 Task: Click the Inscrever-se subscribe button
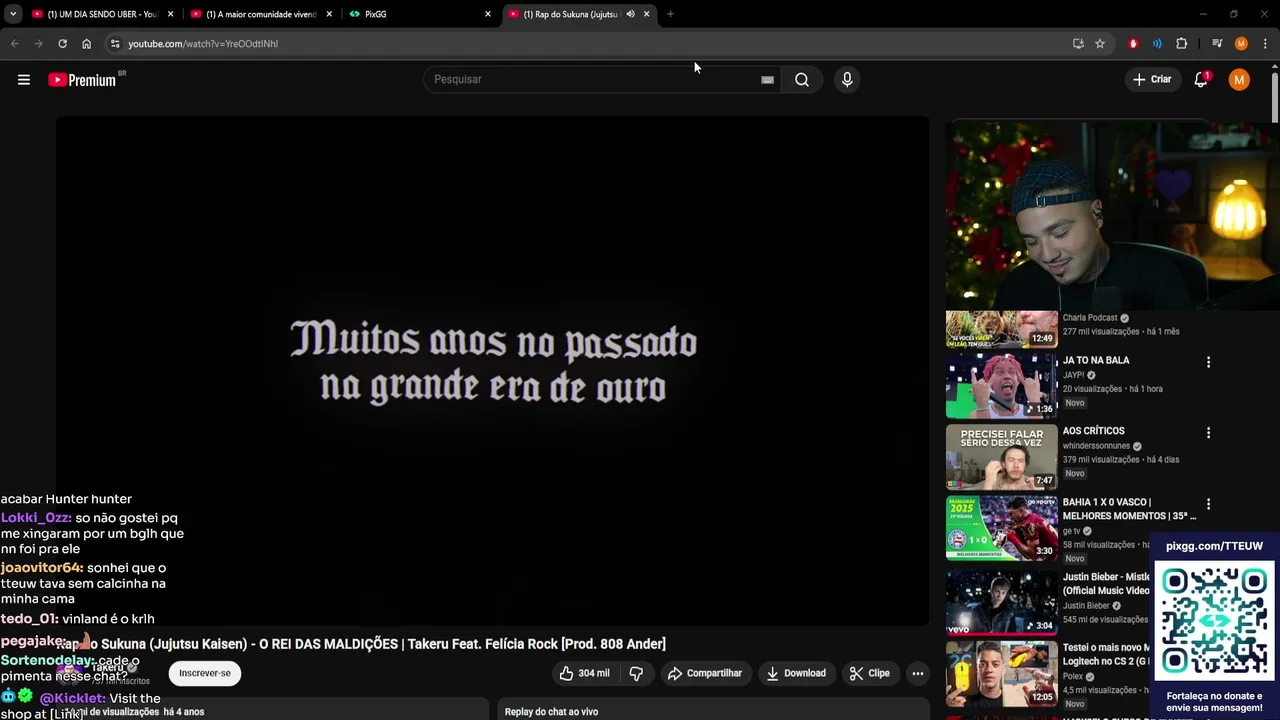[x=205, y=673]
